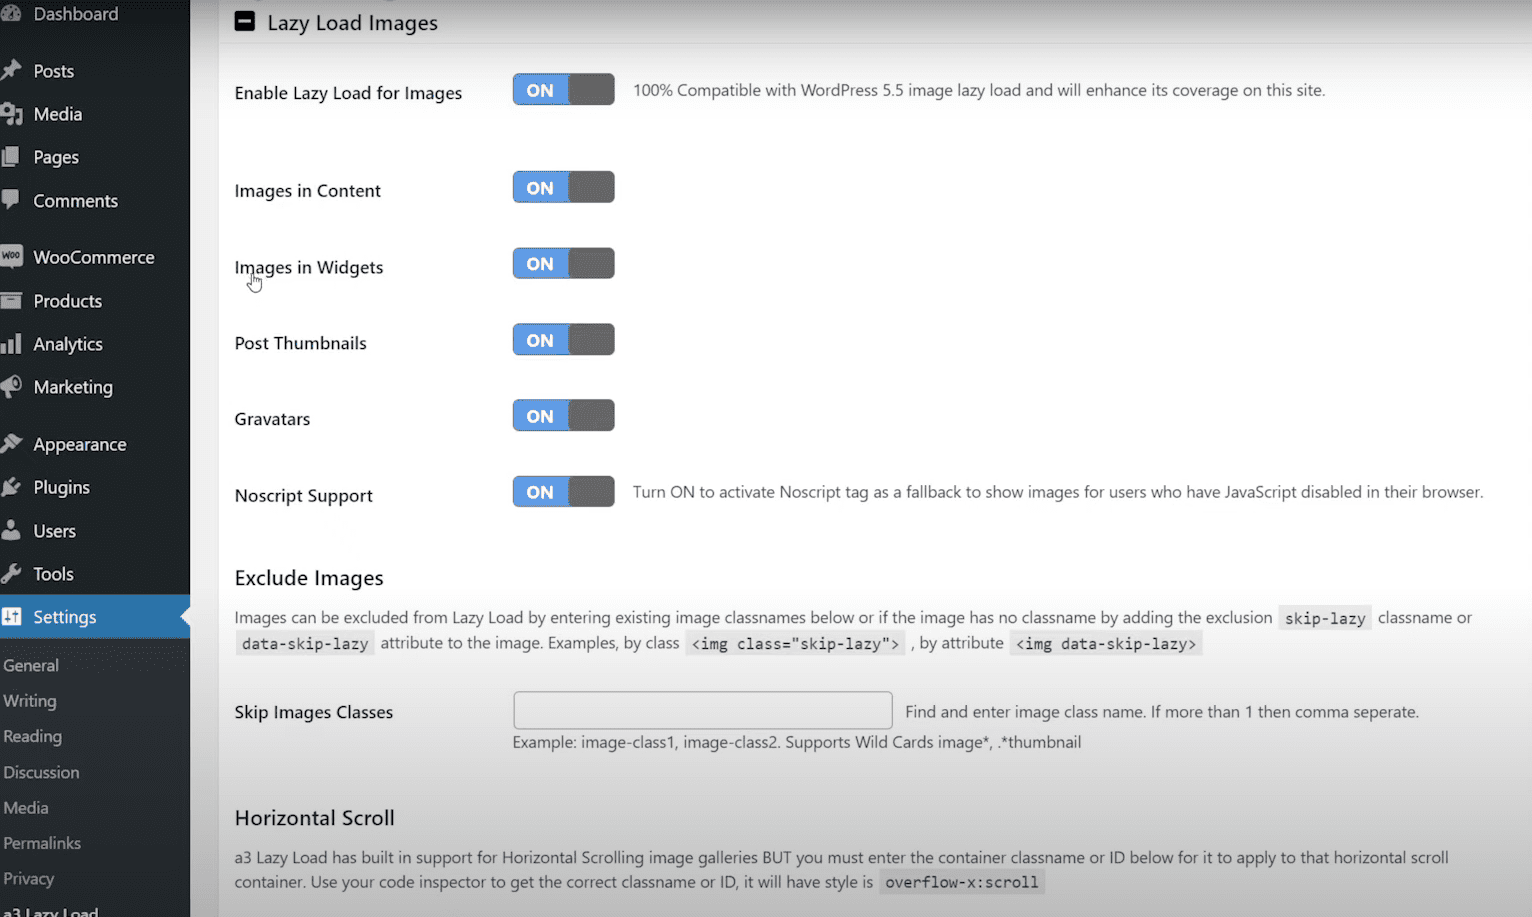Click the Noscript Support label

pos(304,496)
